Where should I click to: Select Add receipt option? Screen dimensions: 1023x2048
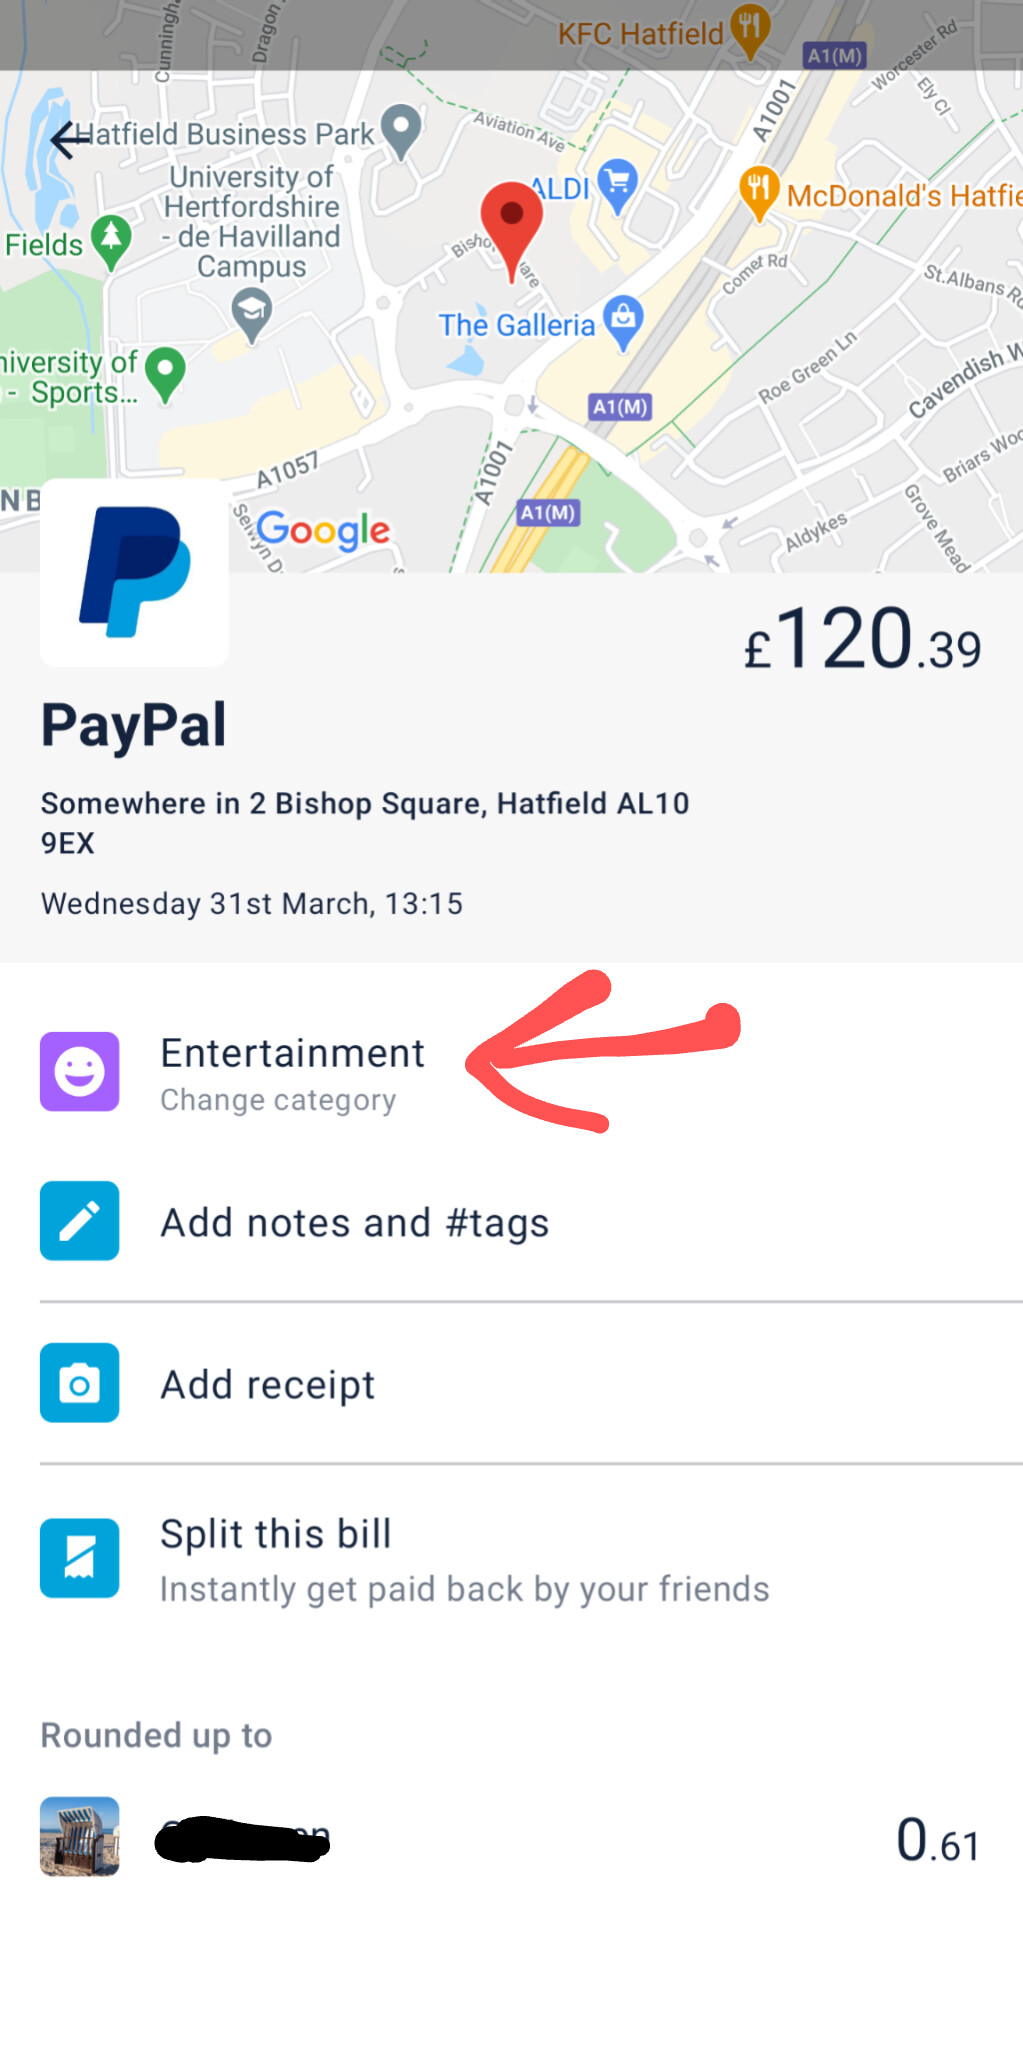268,1385
